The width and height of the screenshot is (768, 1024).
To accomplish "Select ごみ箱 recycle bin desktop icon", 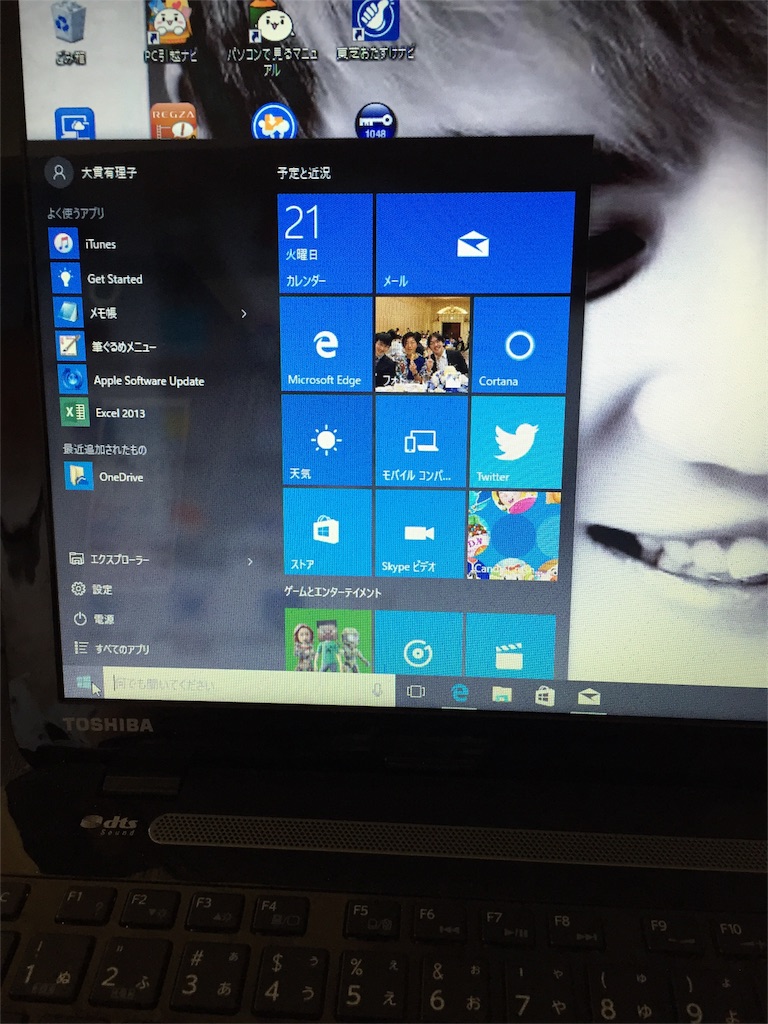I will pyautogui.click(x=69, y=33).
